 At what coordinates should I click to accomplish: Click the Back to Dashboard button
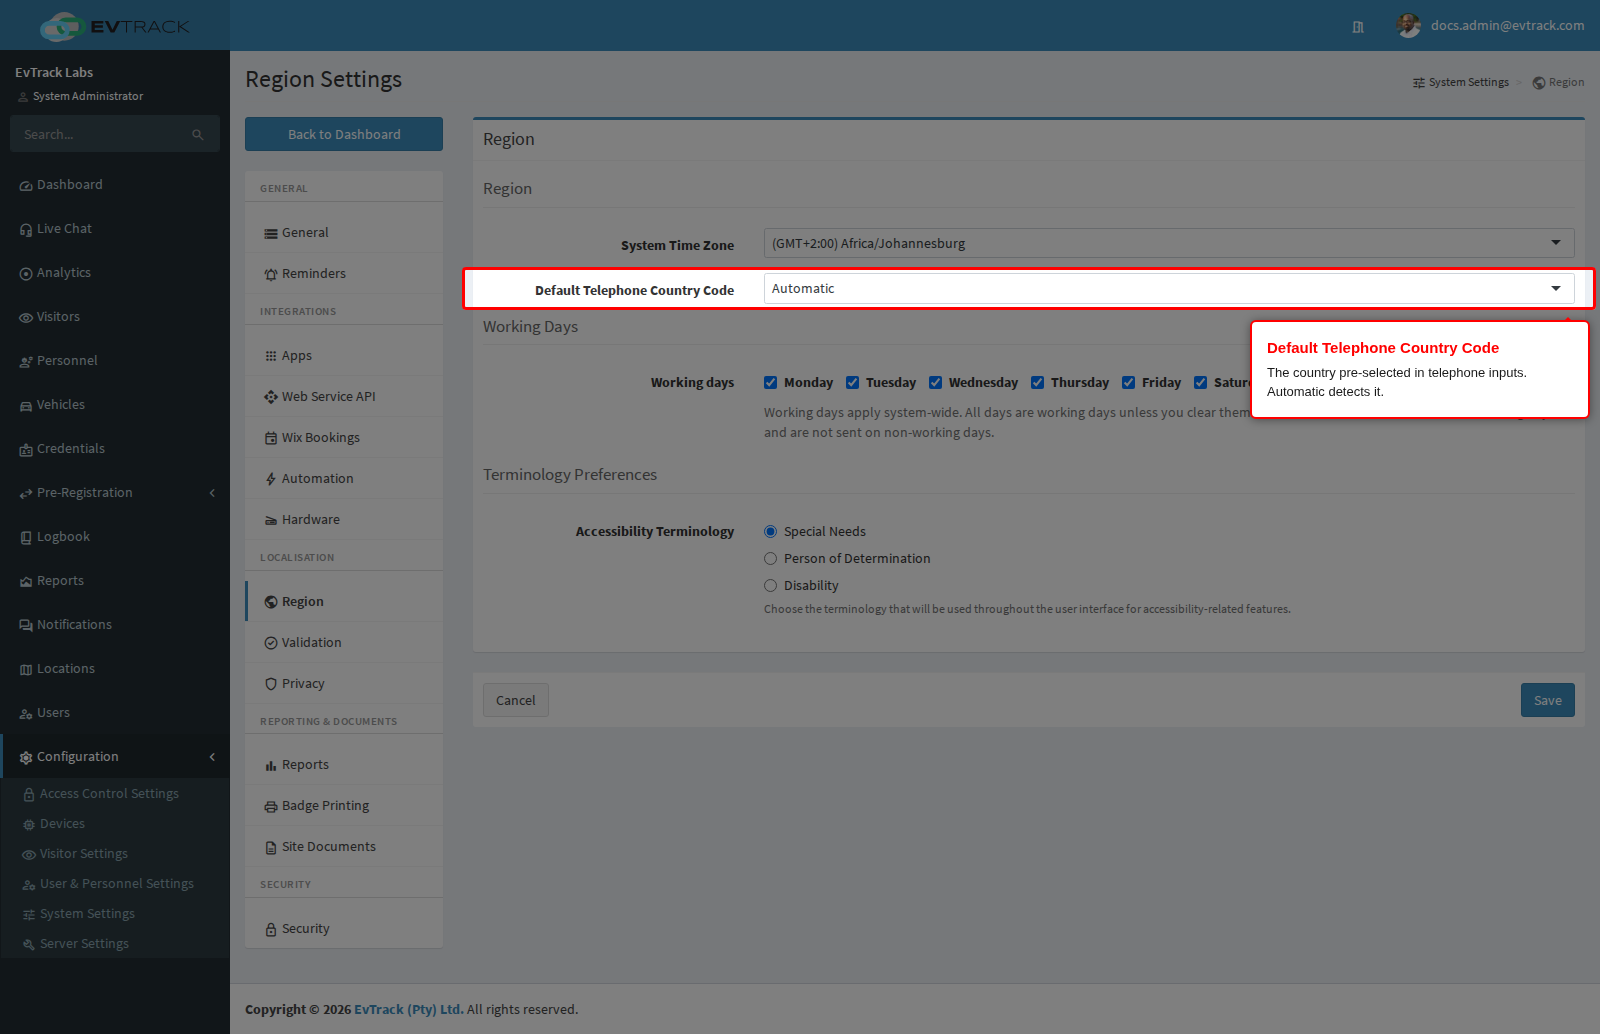[344, 134]
